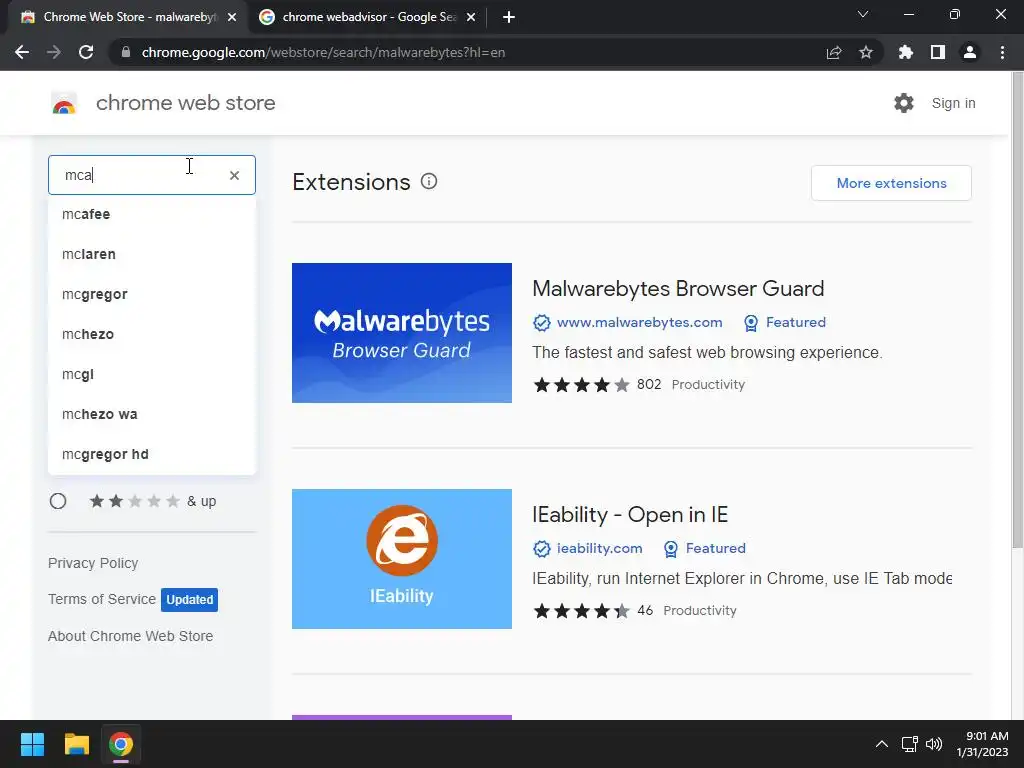The width and height of the screenshot is (1024, 768).
Task: Open the www.malwarebytes.com publisher link
Action: point(639,322)
